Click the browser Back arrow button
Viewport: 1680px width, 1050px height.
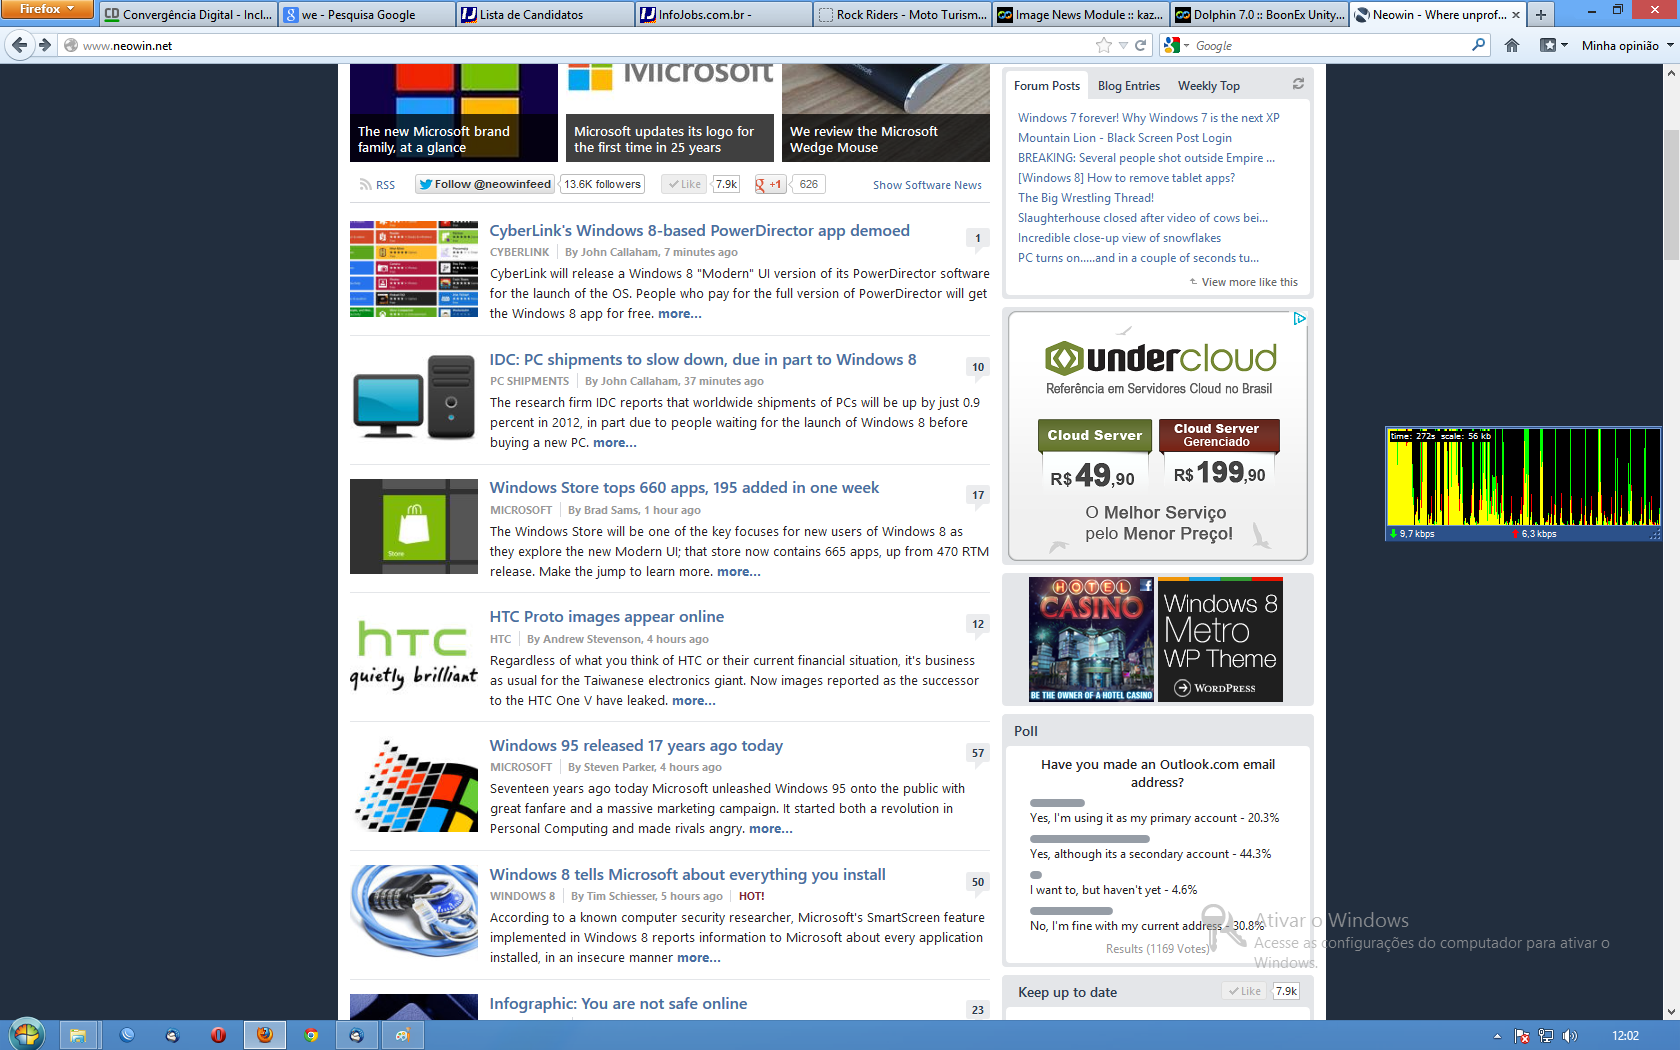(x=19, y=45)
